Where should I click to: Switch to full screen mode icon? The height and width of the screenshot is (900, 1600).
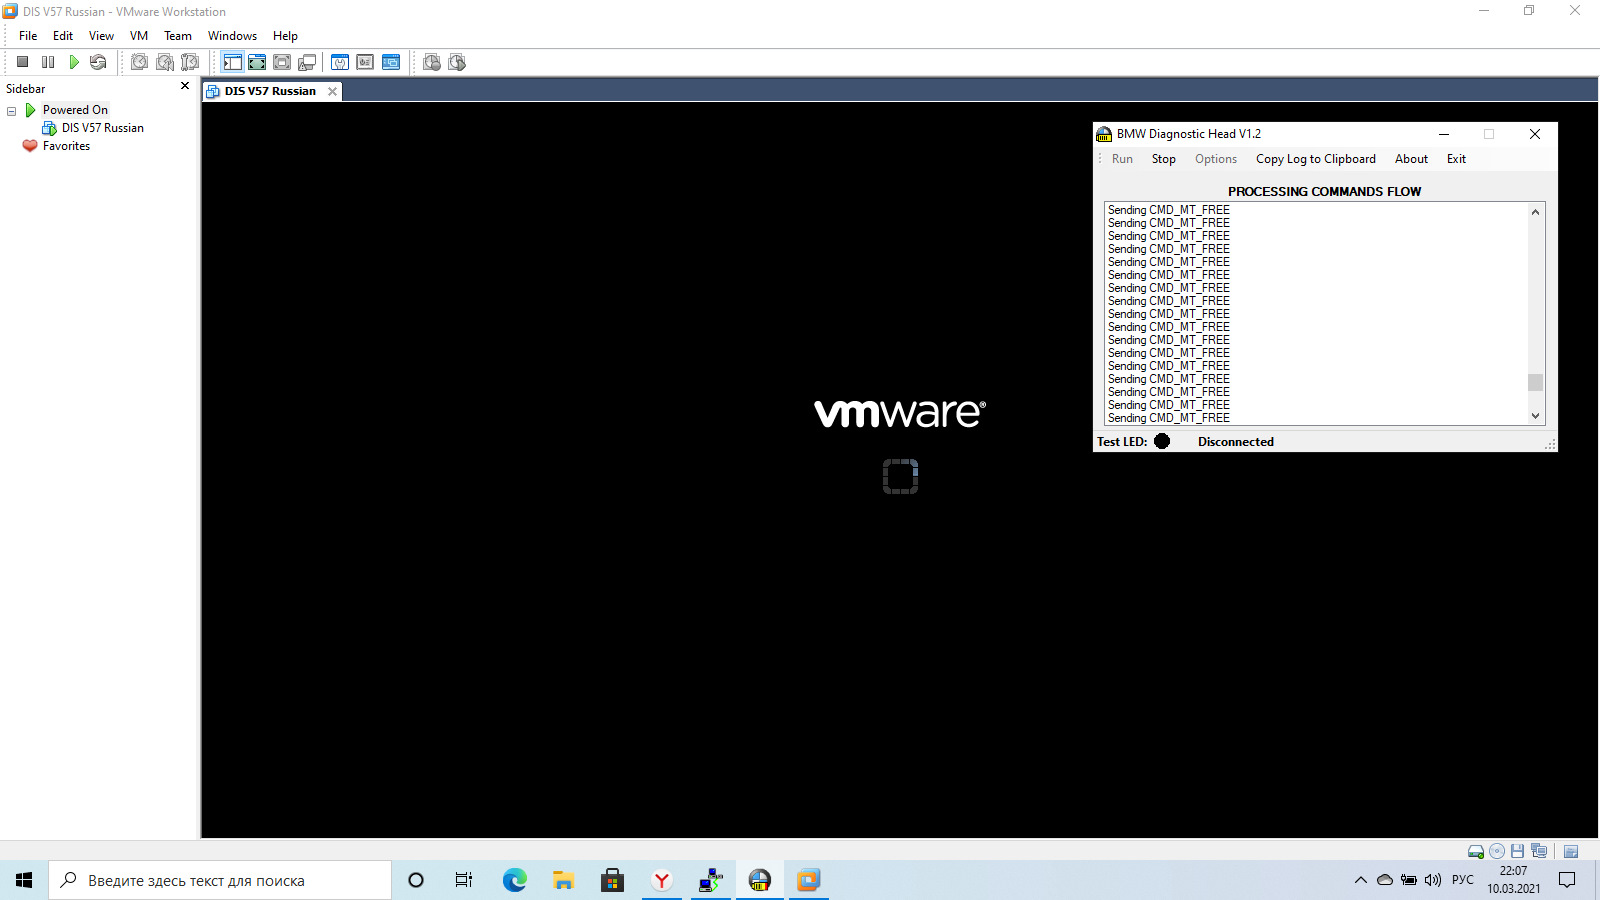257,62
